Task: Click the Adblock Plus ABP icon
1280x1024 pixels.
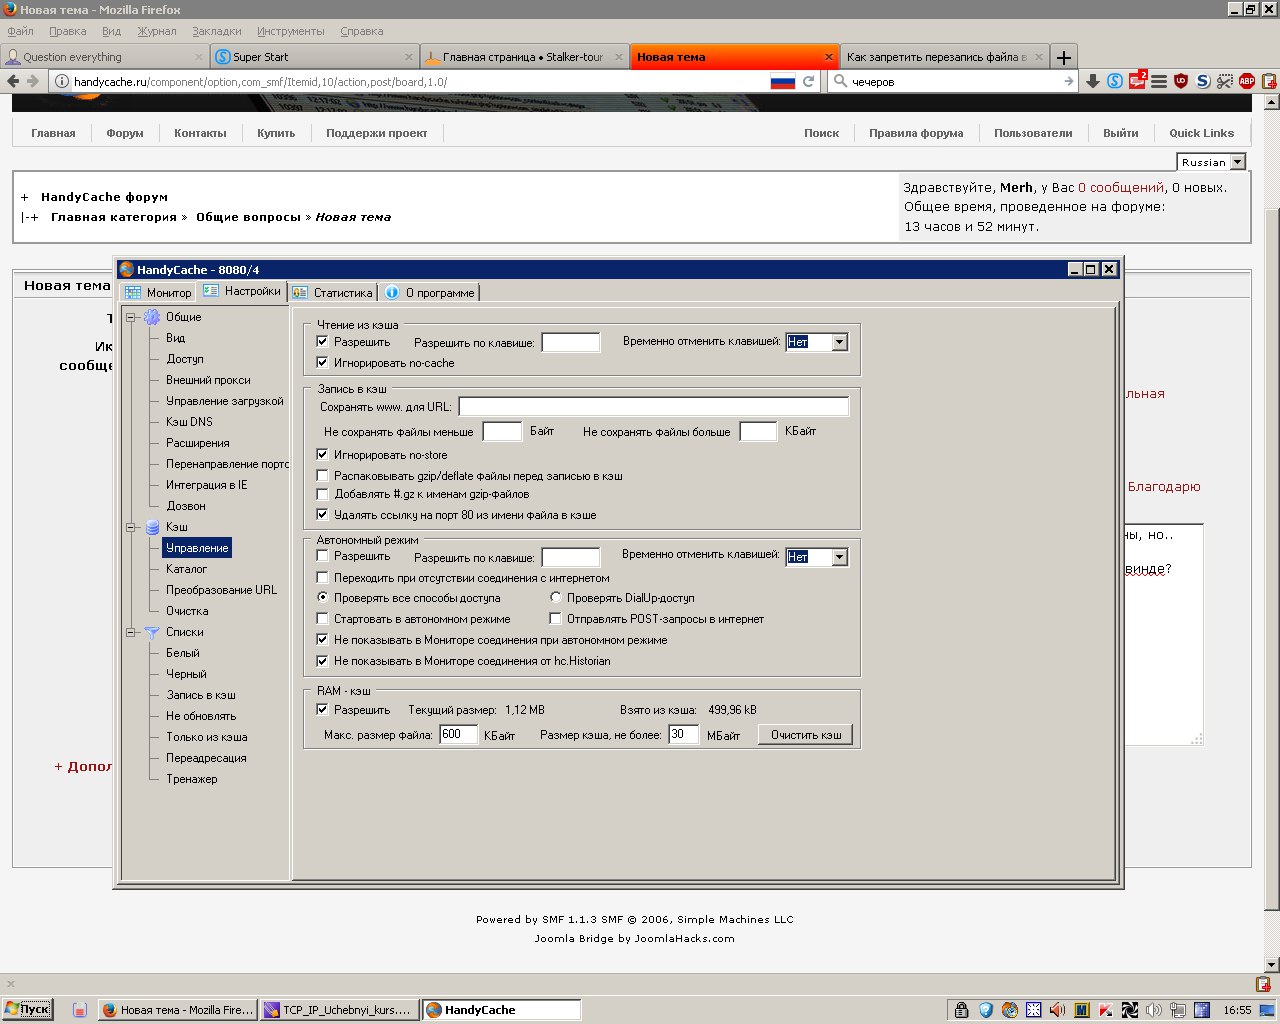Action: 1247,82
